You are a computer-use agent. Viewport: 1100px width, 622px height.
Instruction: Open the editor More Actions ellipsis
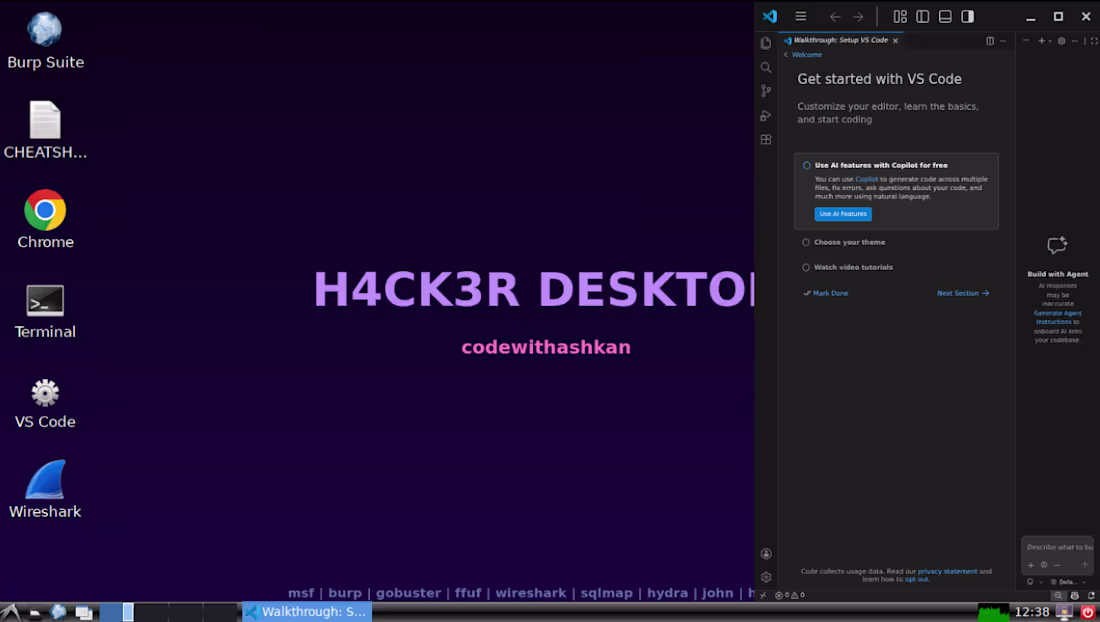(1002, 41)
